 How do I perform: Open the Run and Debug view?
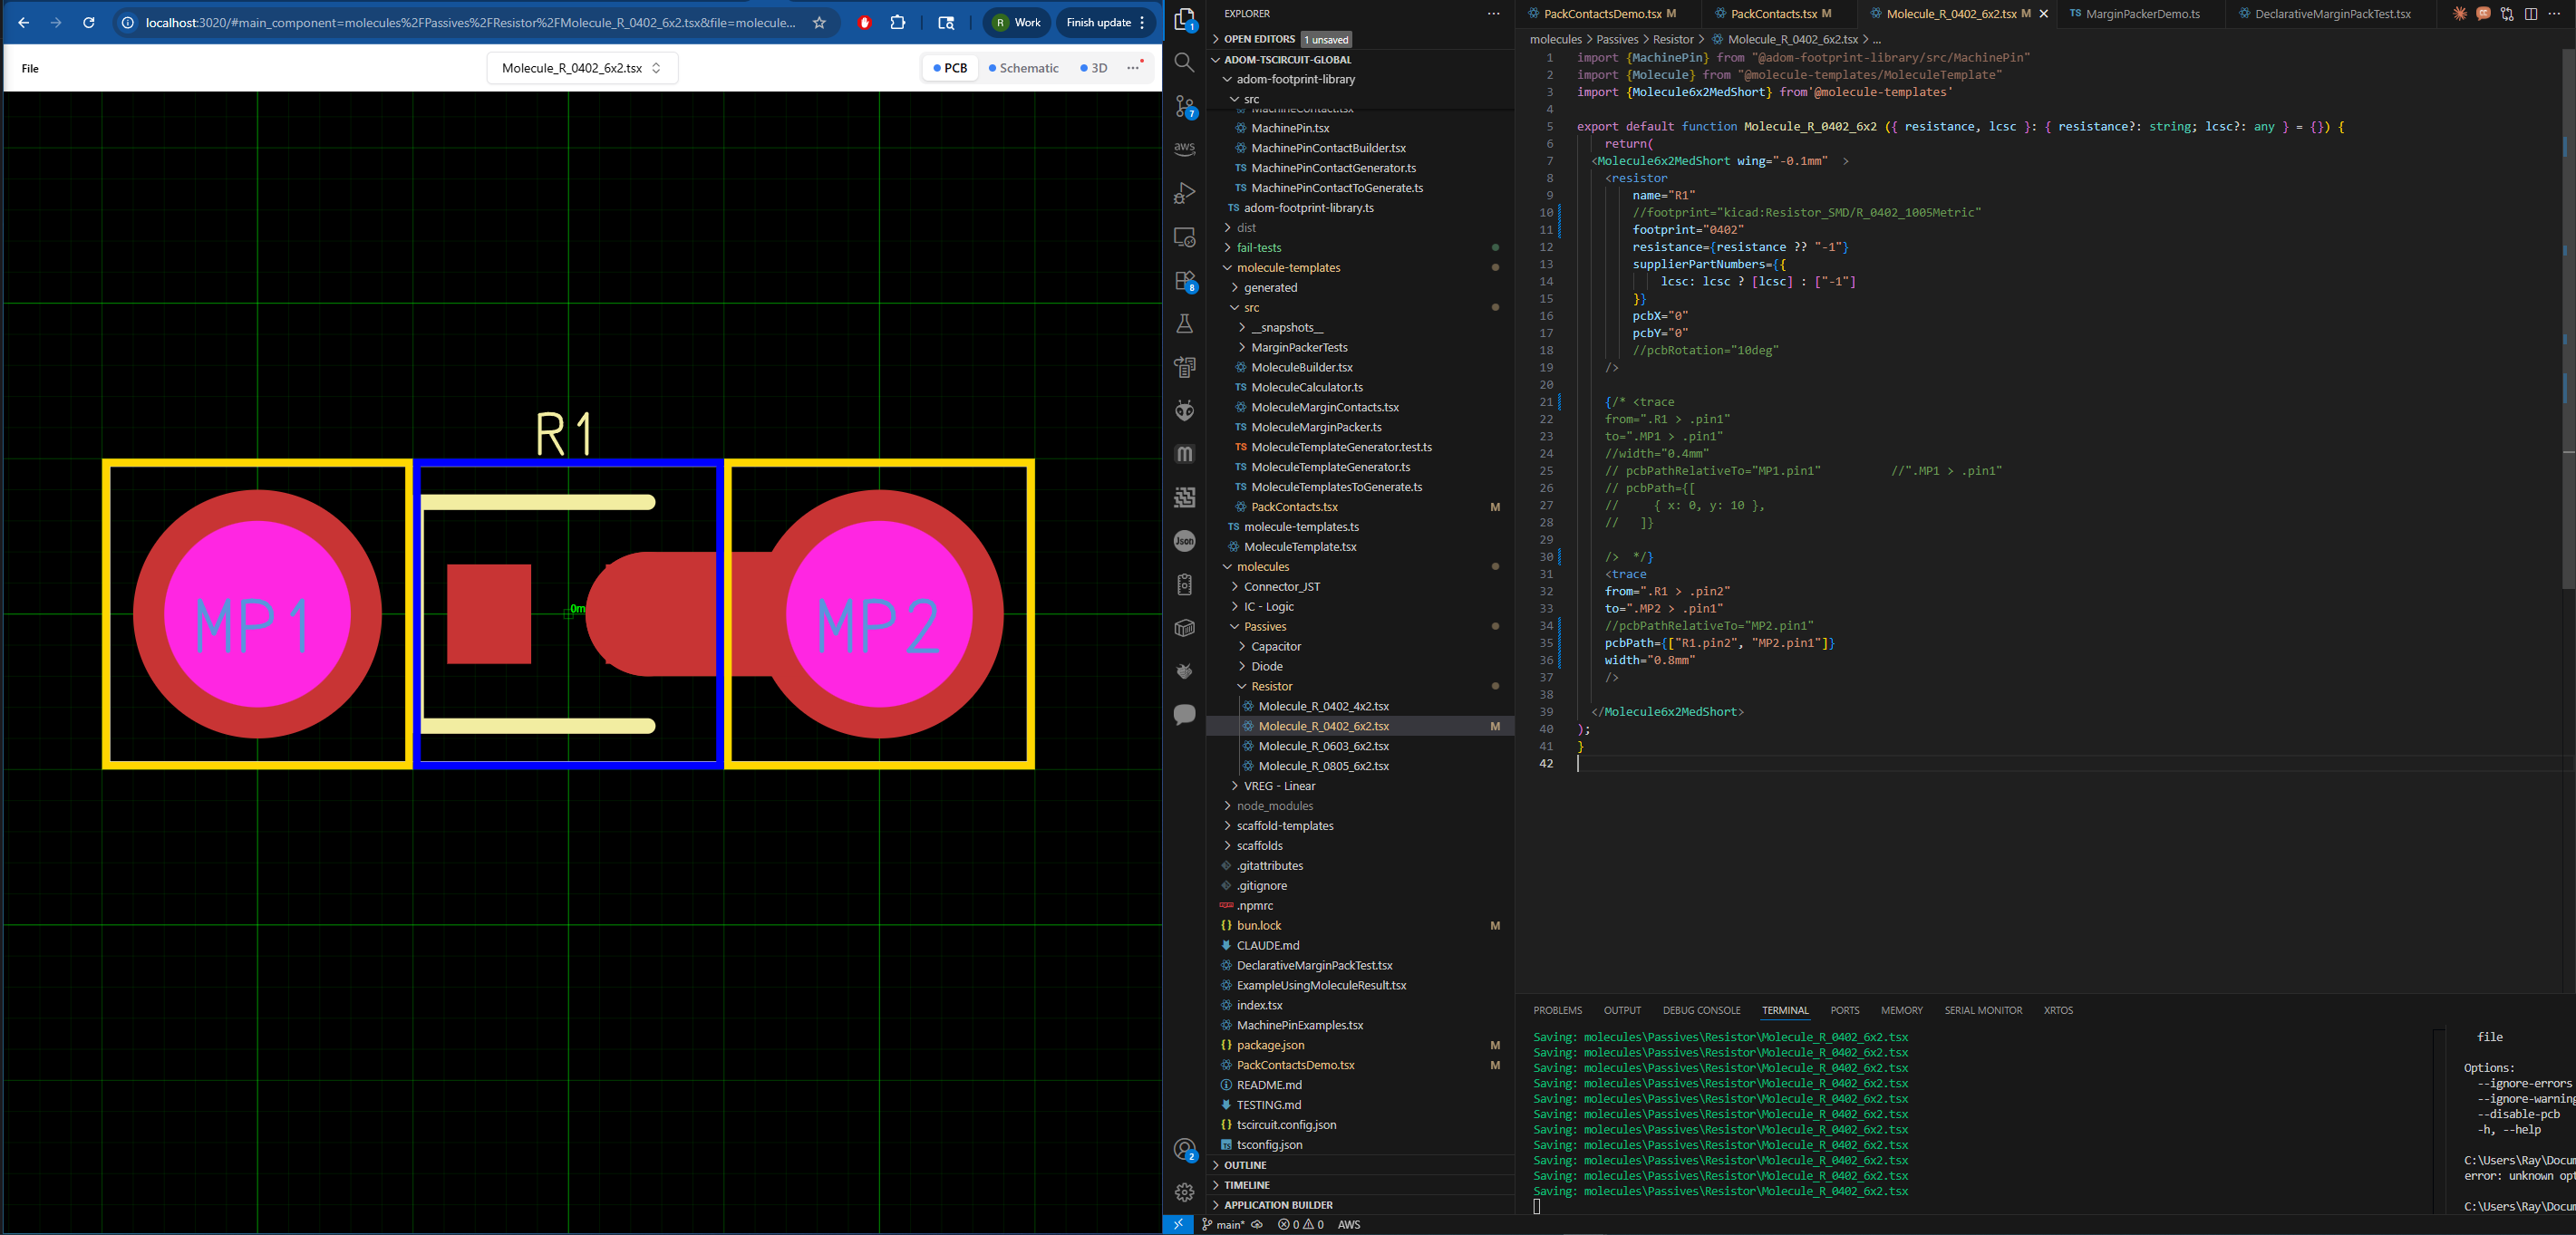[x=1184, y=193]
